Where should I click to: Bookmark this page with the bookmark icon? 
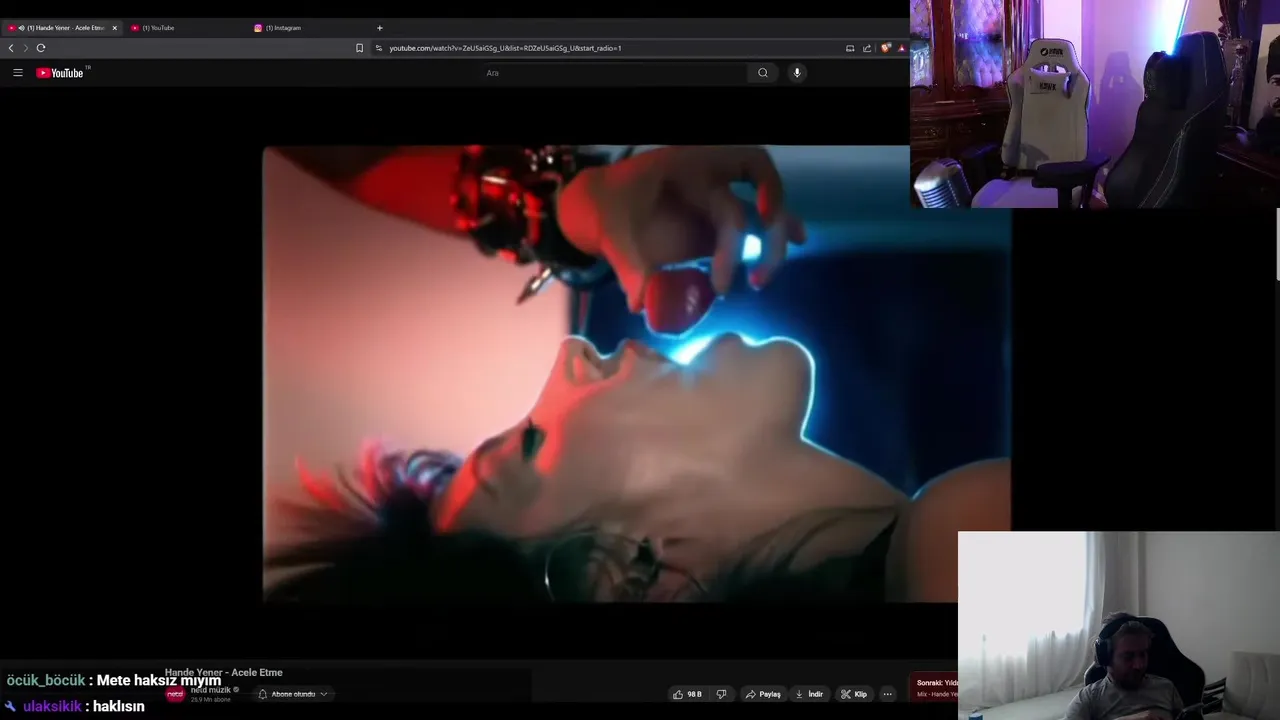pos(360,48)
